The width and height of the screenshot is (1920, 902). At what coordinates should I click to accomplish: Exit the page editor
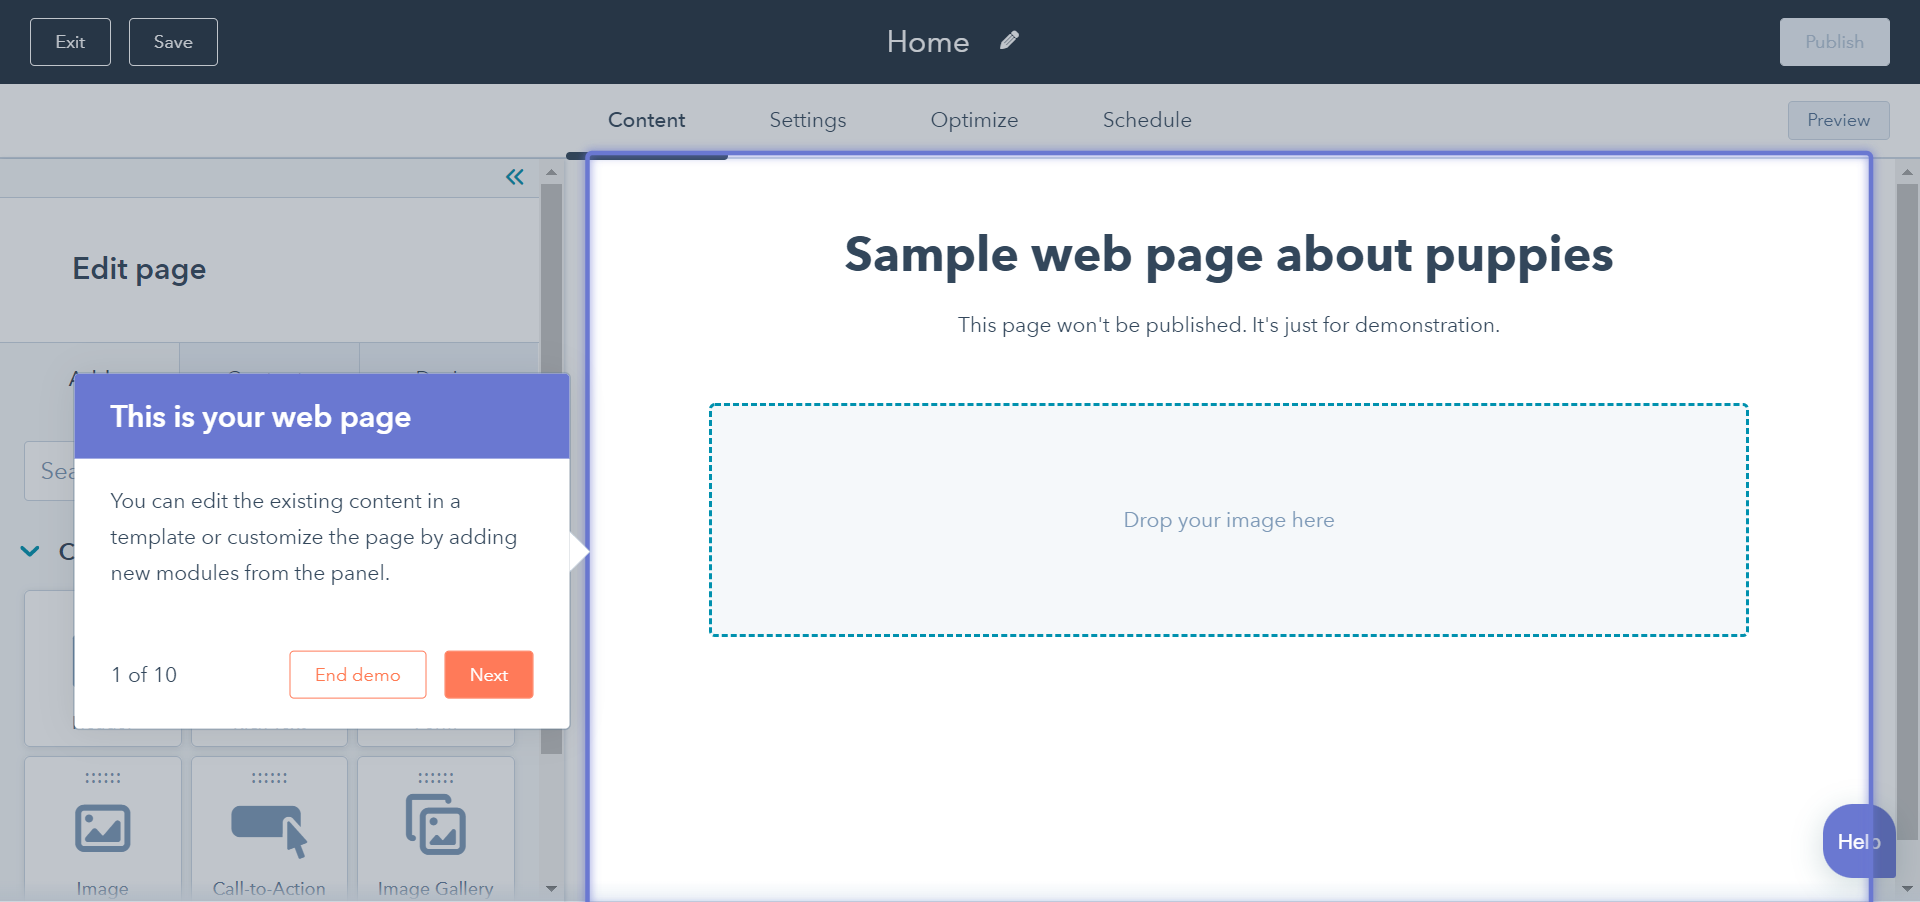69,41
